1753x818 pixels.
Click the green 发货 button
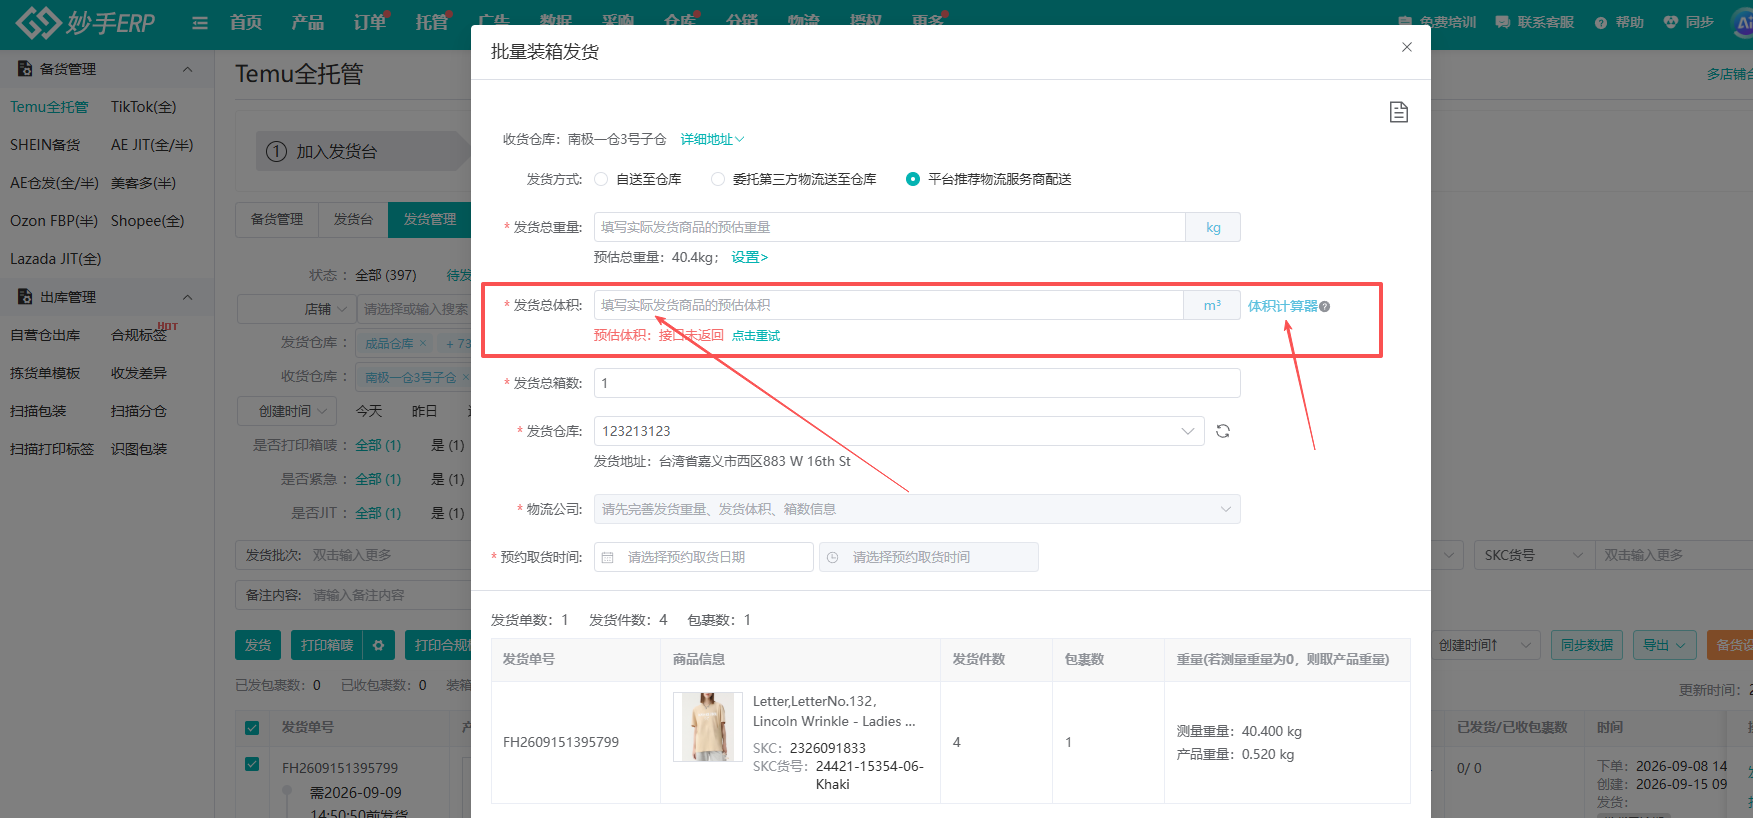click(258, 645)
